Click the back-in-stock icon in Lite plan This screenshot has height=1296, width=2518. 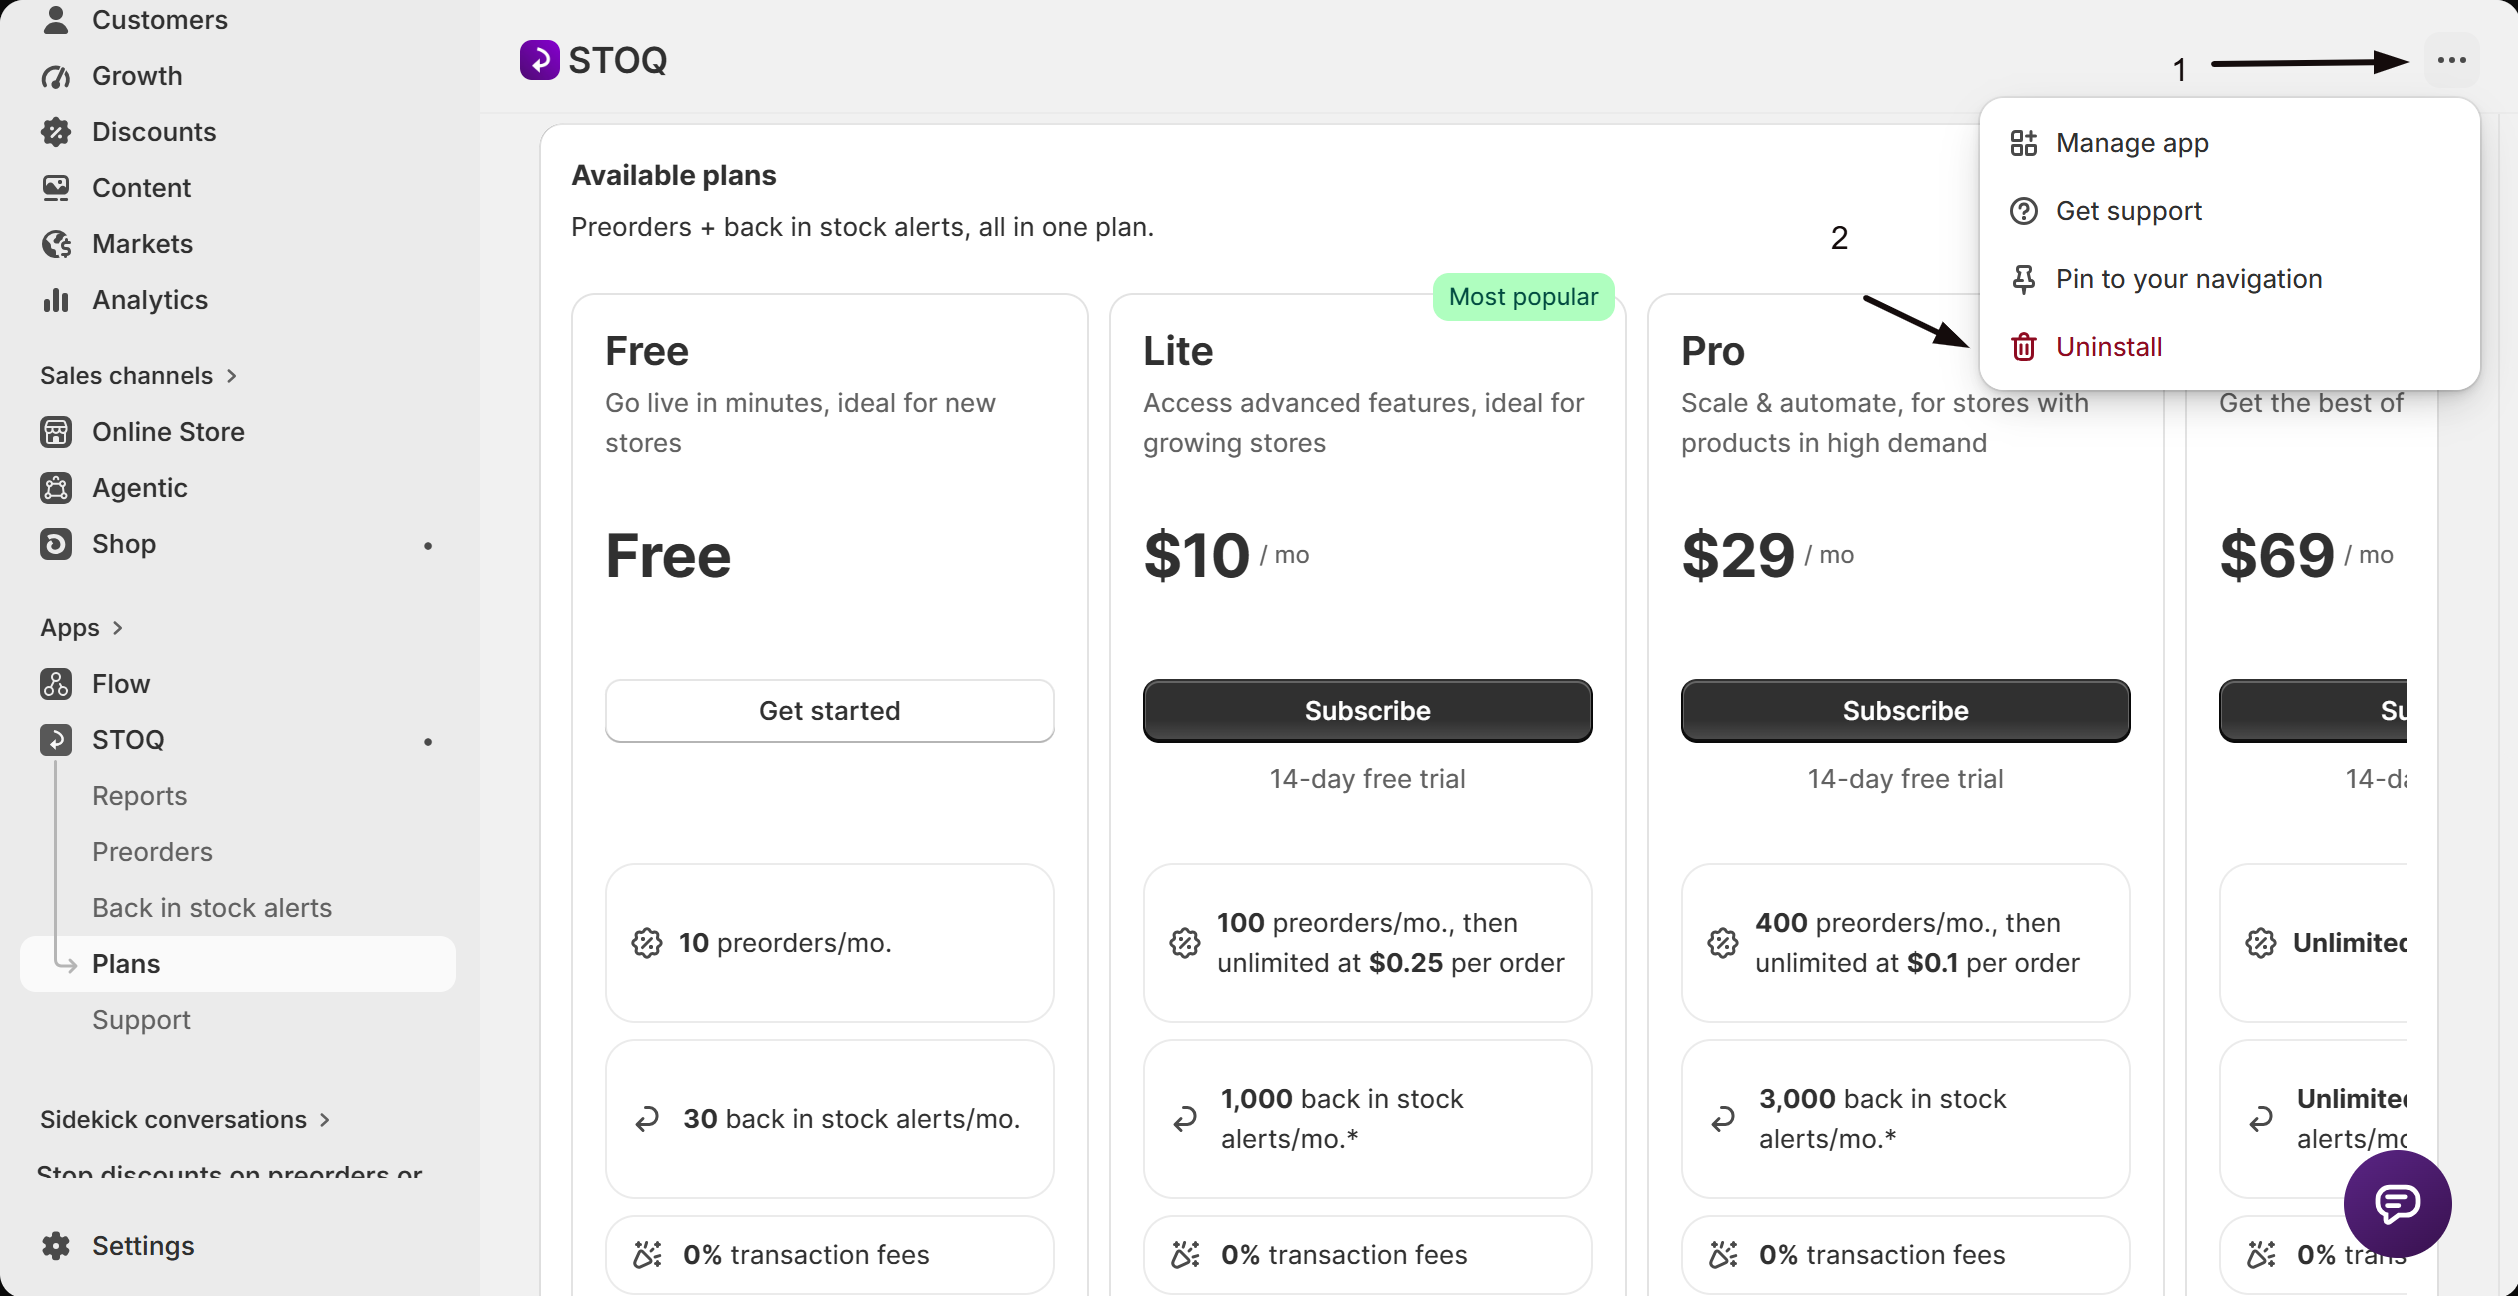pyautogui.click(x=1185, y=1119)
